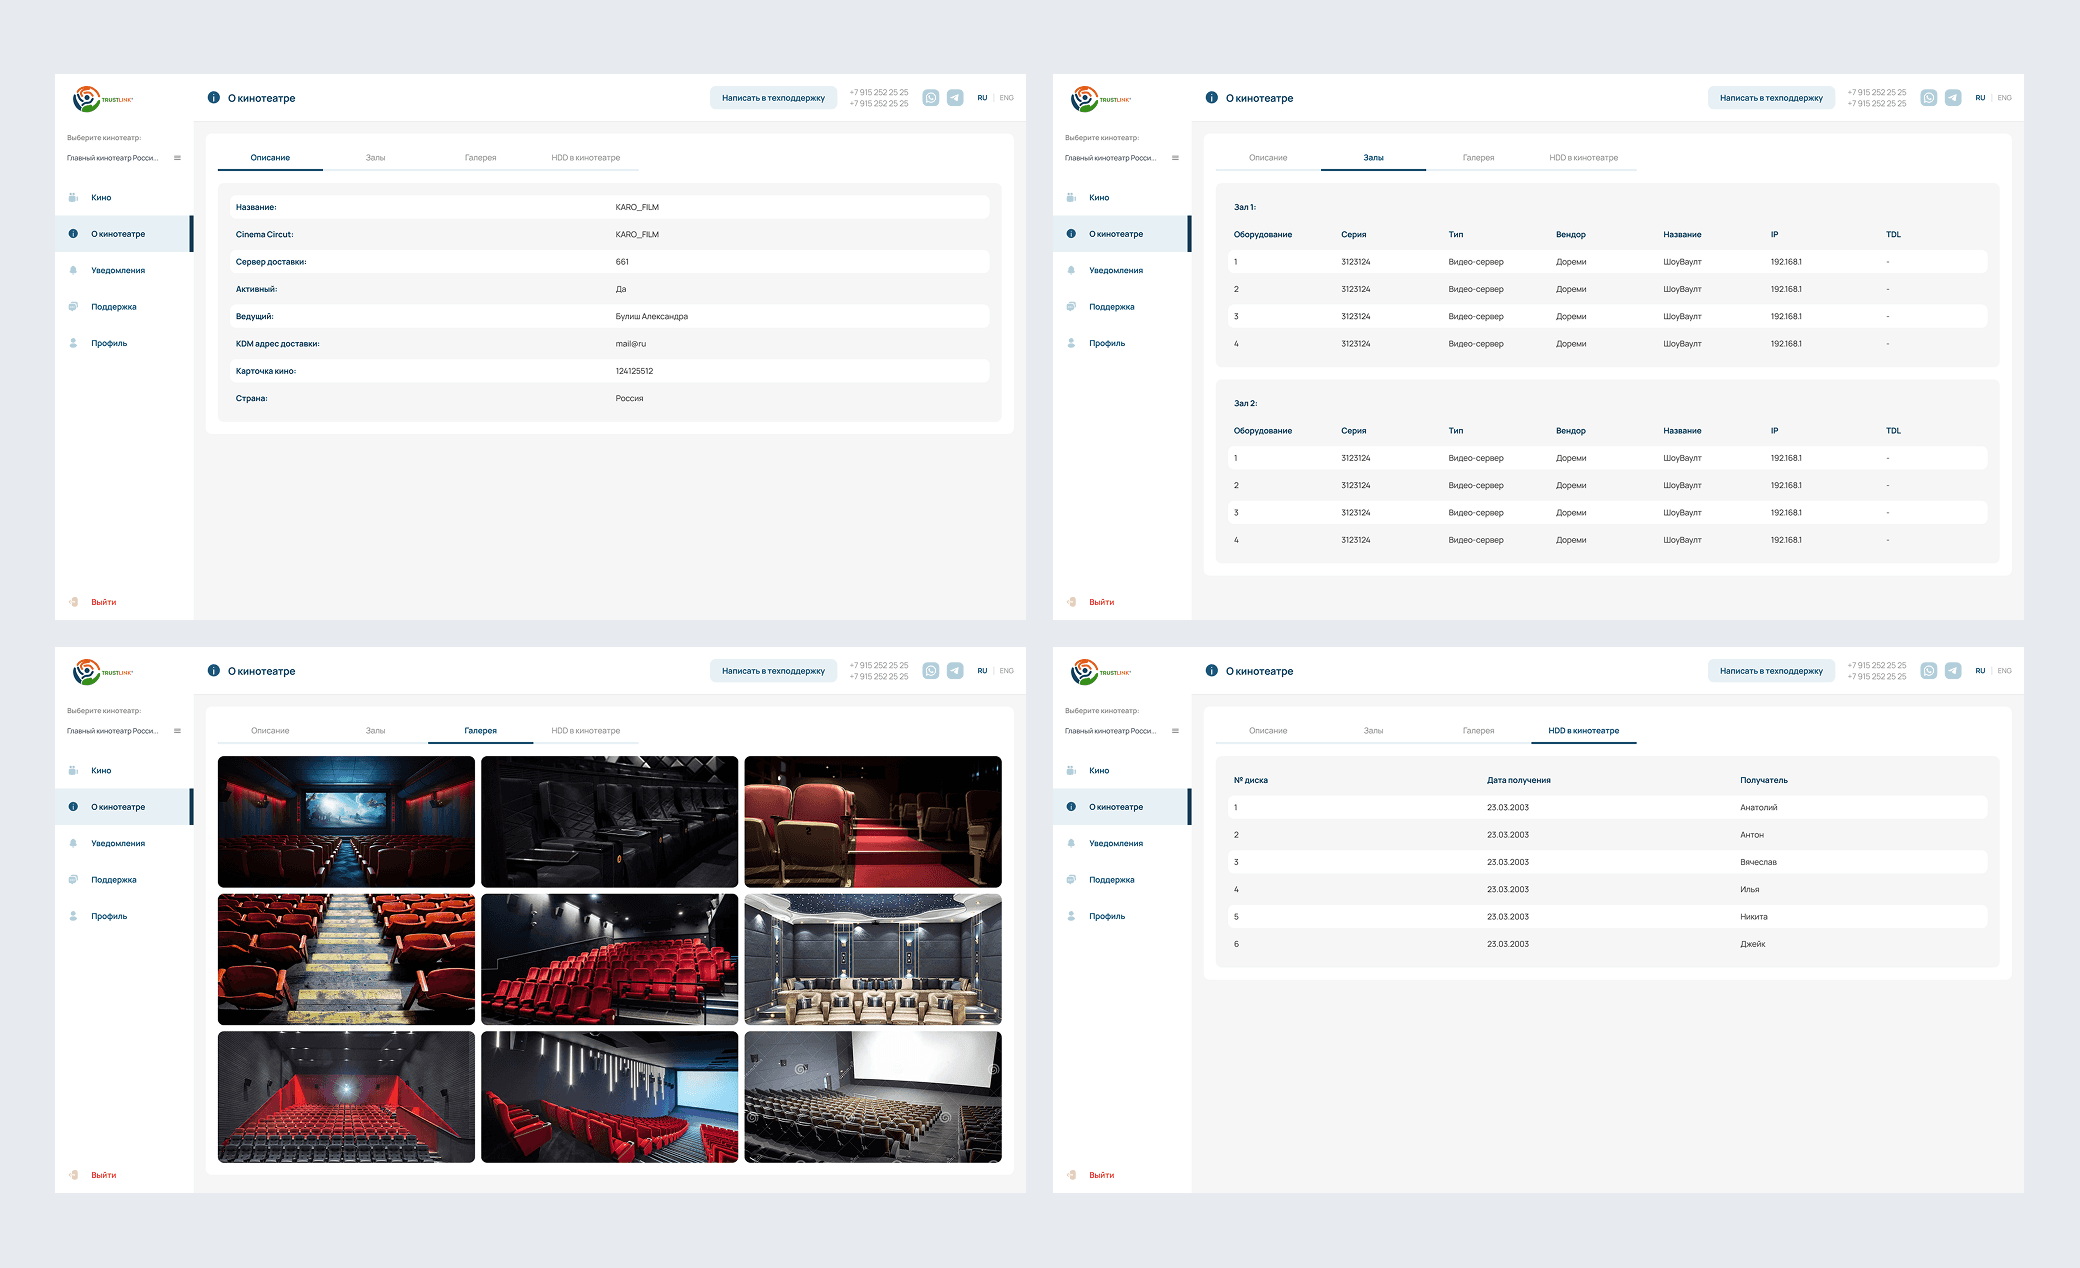Open gallery photo of starry-ceiling lounge hall
The height and width of the screenshot is (1268, 2080).
(872, 959)
